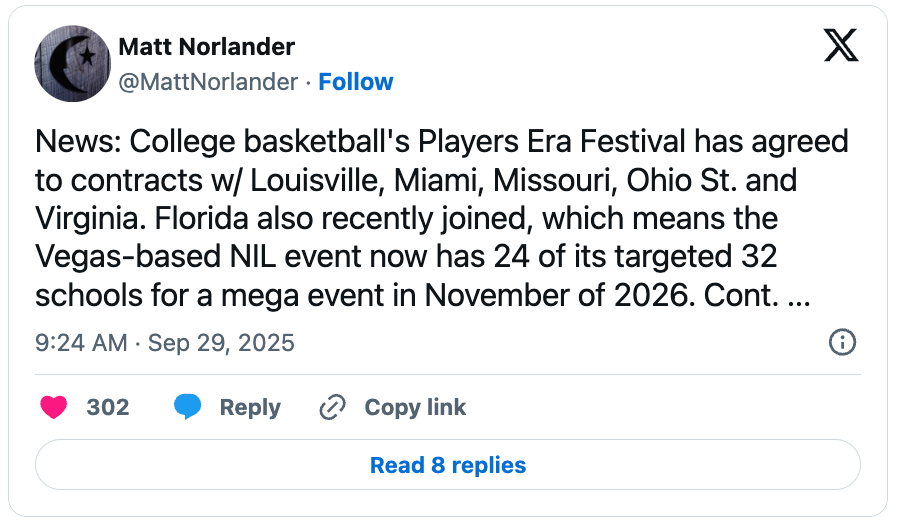Image resolution: width=898 pixels, height=528 pixels.
Task: Click the Sep 29, 2025 date
Action: 221,343
